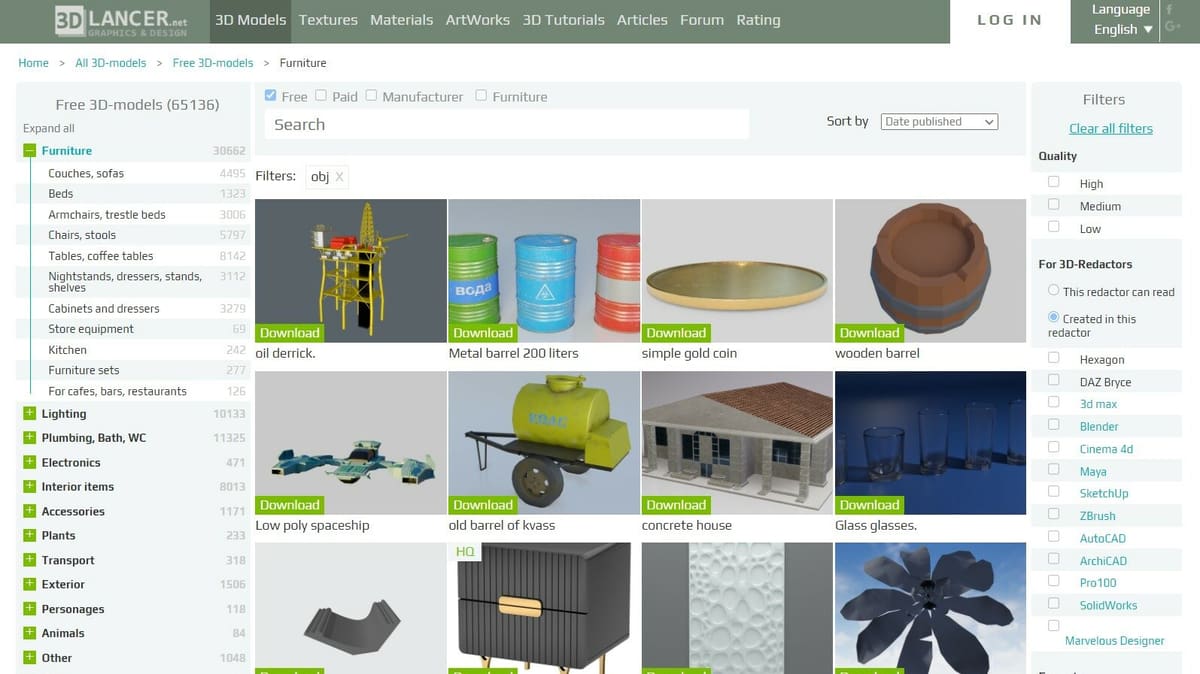The height and width of the screenshot is (674, 1200).
Task: Check the 3d max checkbox
Action: [1053, 402]
